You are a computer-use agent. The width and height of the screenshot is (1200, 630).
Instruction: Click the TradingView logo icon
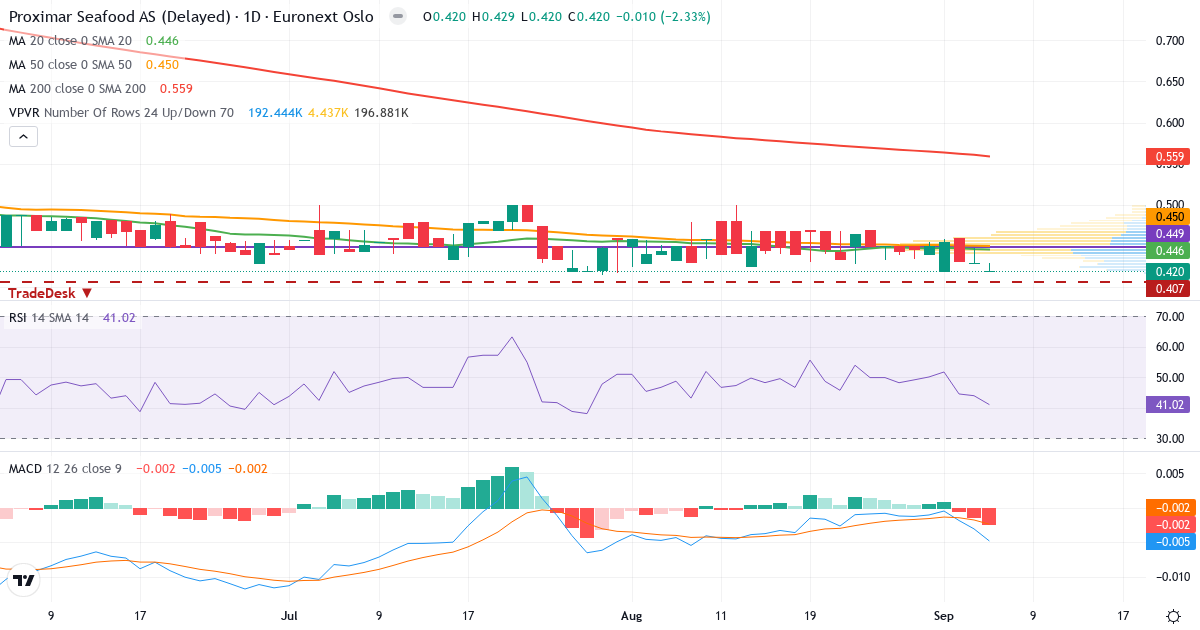pyautogui.click(x=25, y=580)
